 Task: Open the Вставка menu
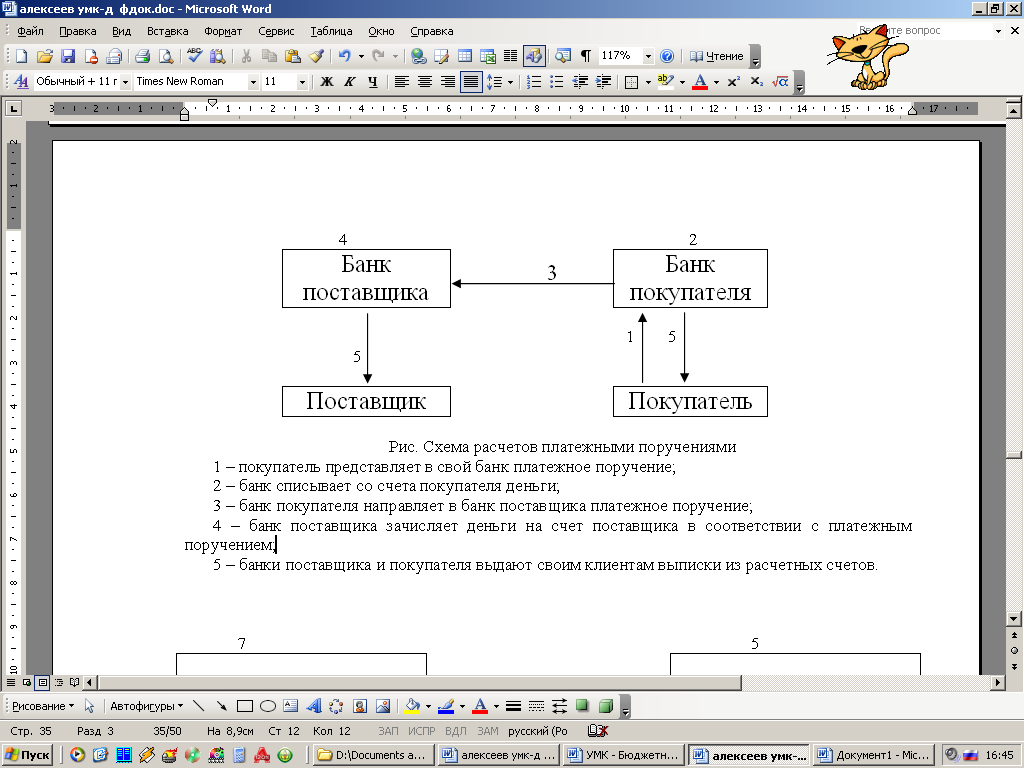[x=167, y=31]
